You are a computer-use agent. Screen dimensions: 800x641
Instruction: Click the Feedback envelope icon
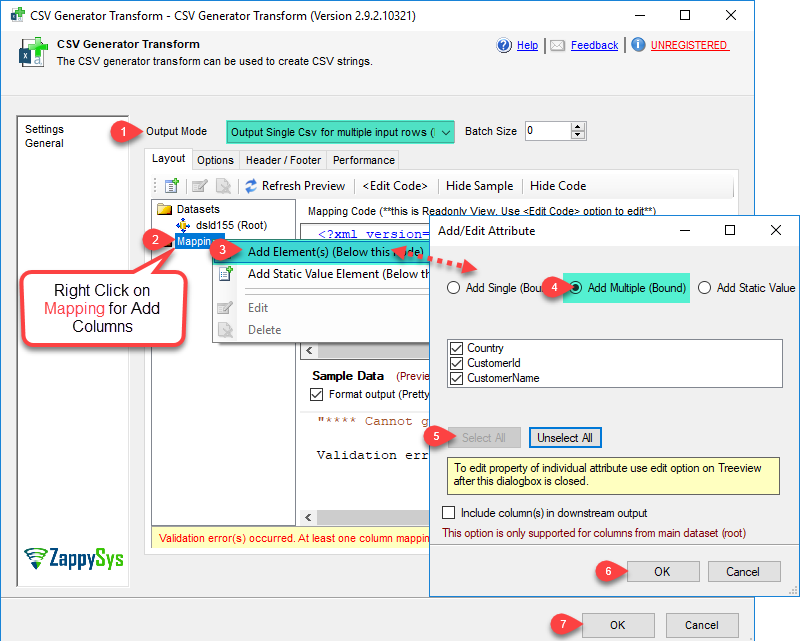pos(557,45)
